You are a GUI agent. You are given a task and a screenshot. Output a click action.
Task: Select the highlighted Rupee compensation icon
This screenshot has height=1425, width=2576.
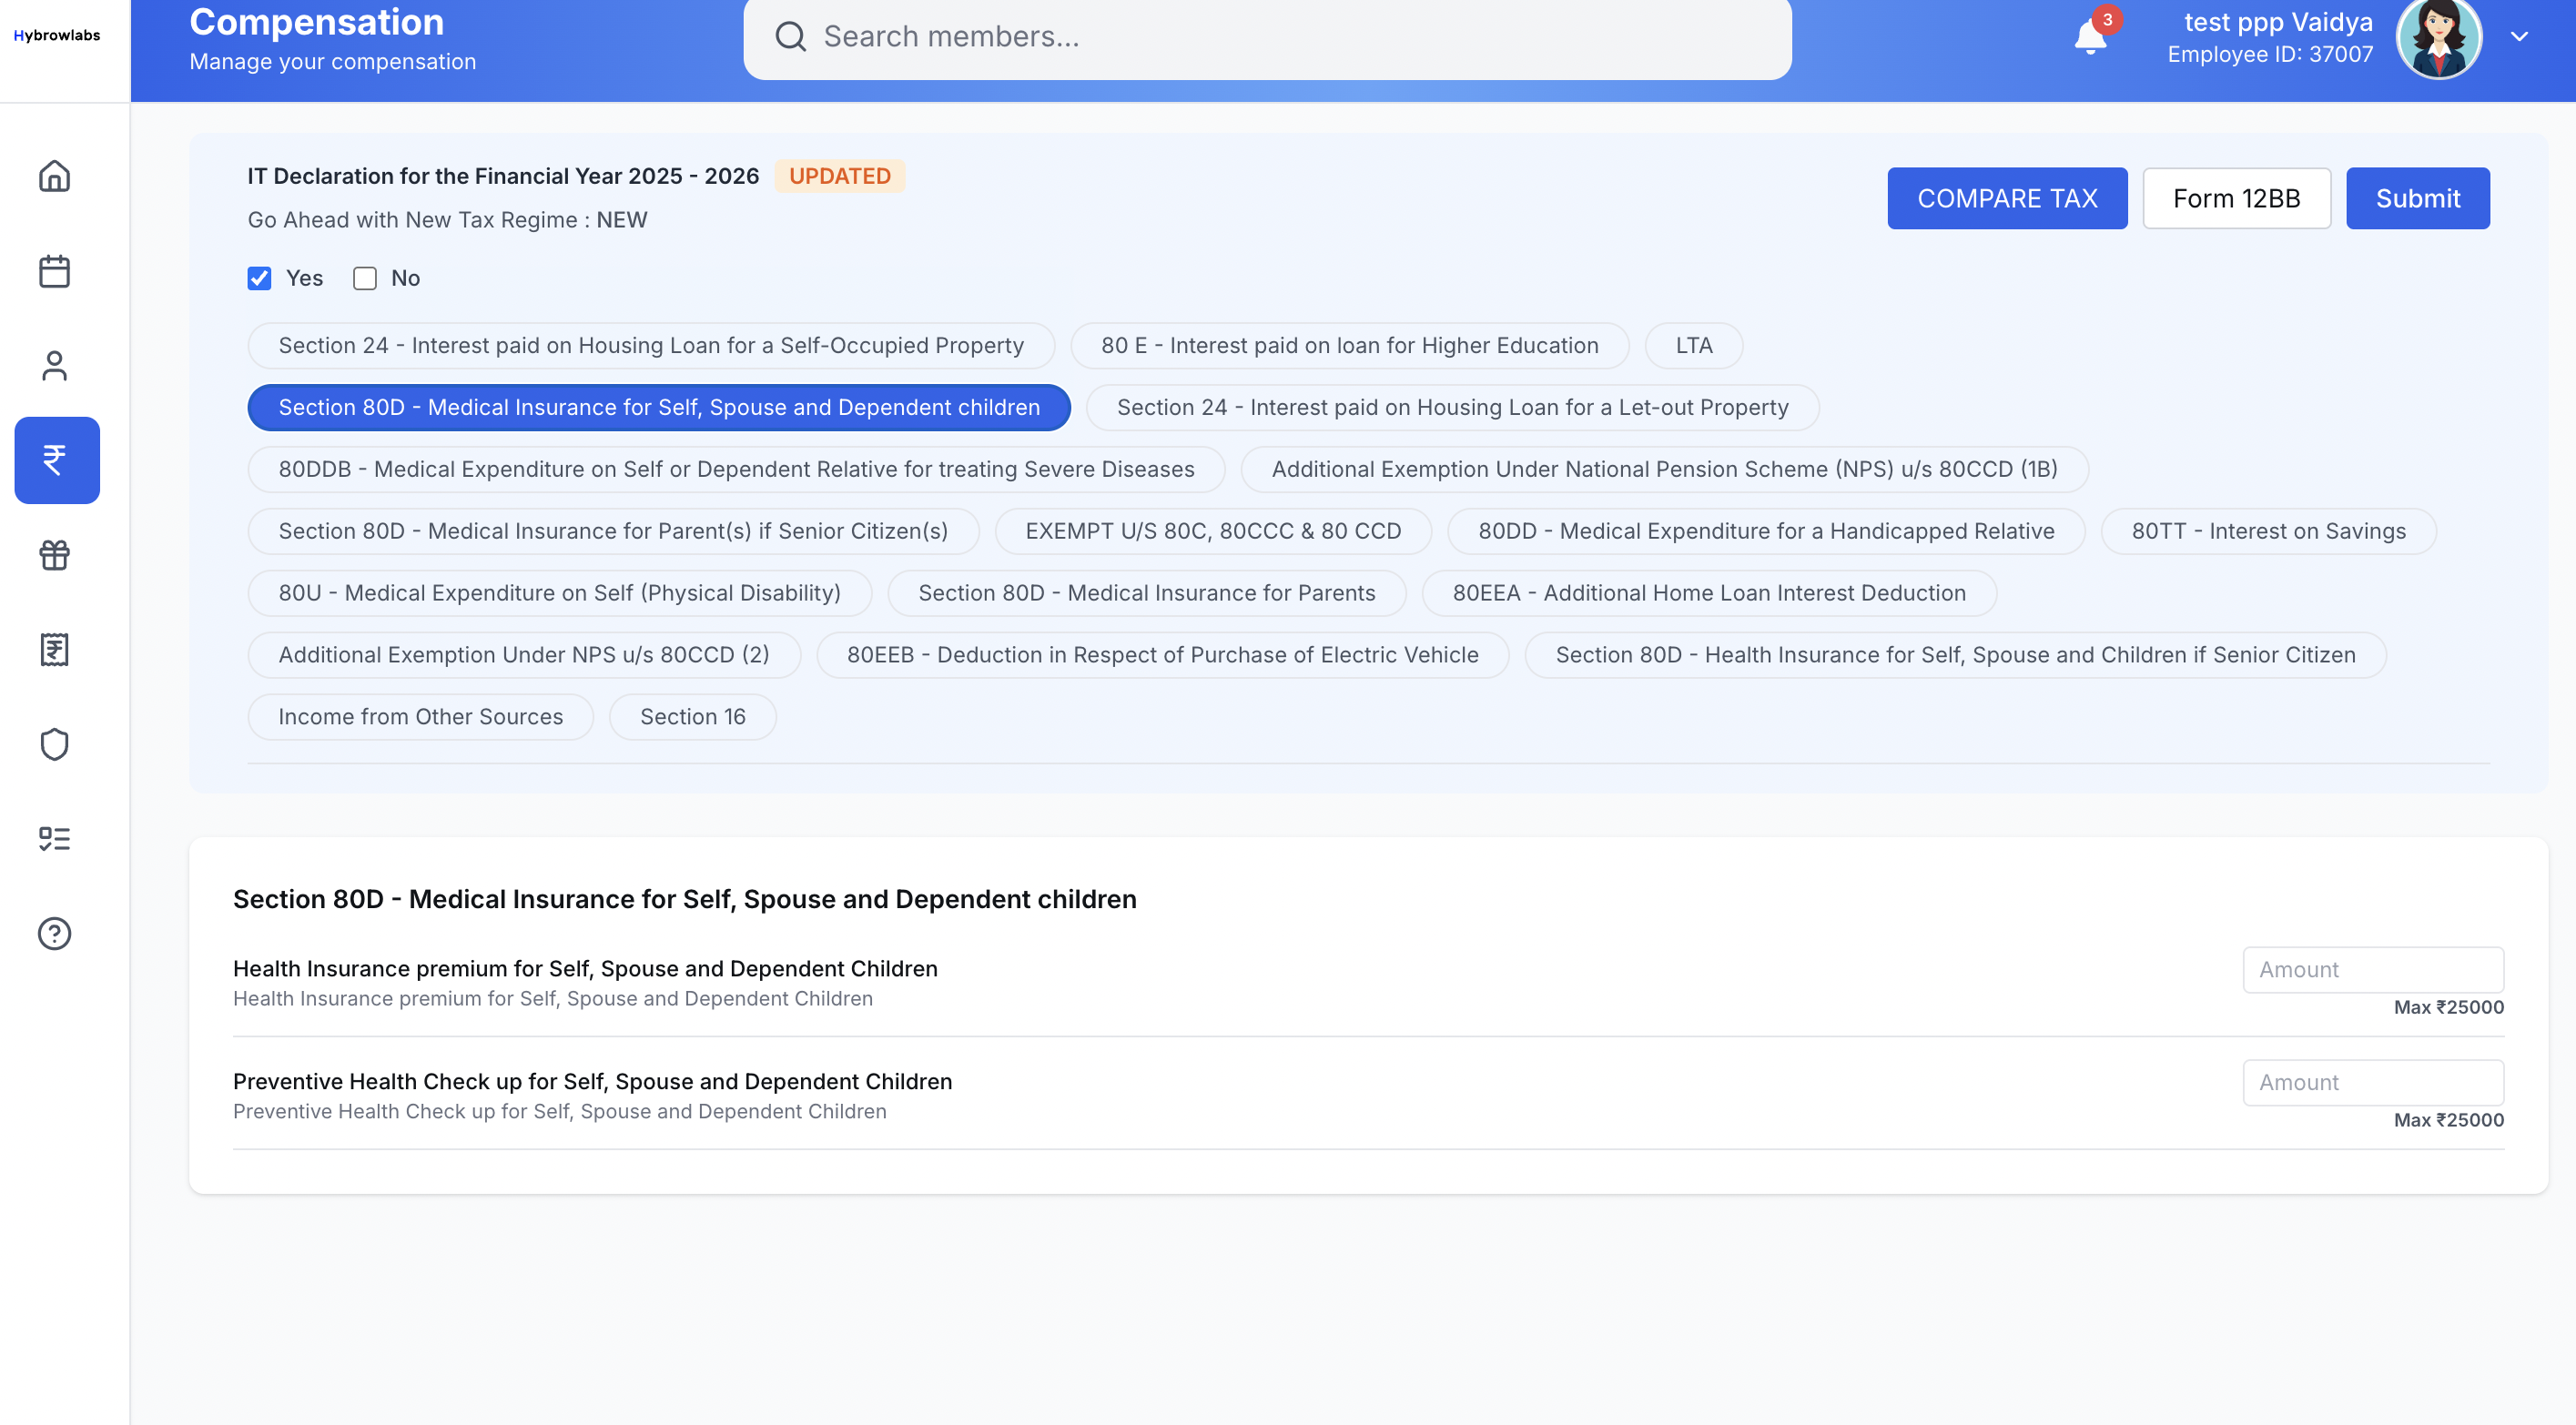pyautogui.click(x=55, y=460)
